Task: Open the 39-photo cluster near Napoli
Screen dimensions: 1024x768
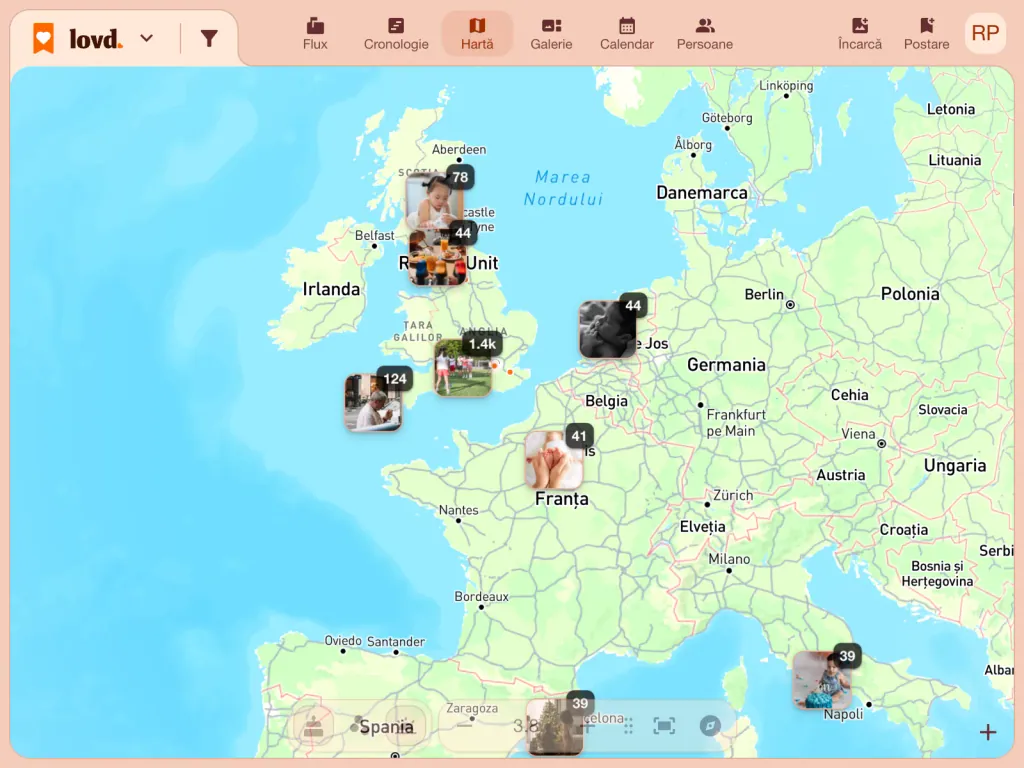Action: (822, 680)
